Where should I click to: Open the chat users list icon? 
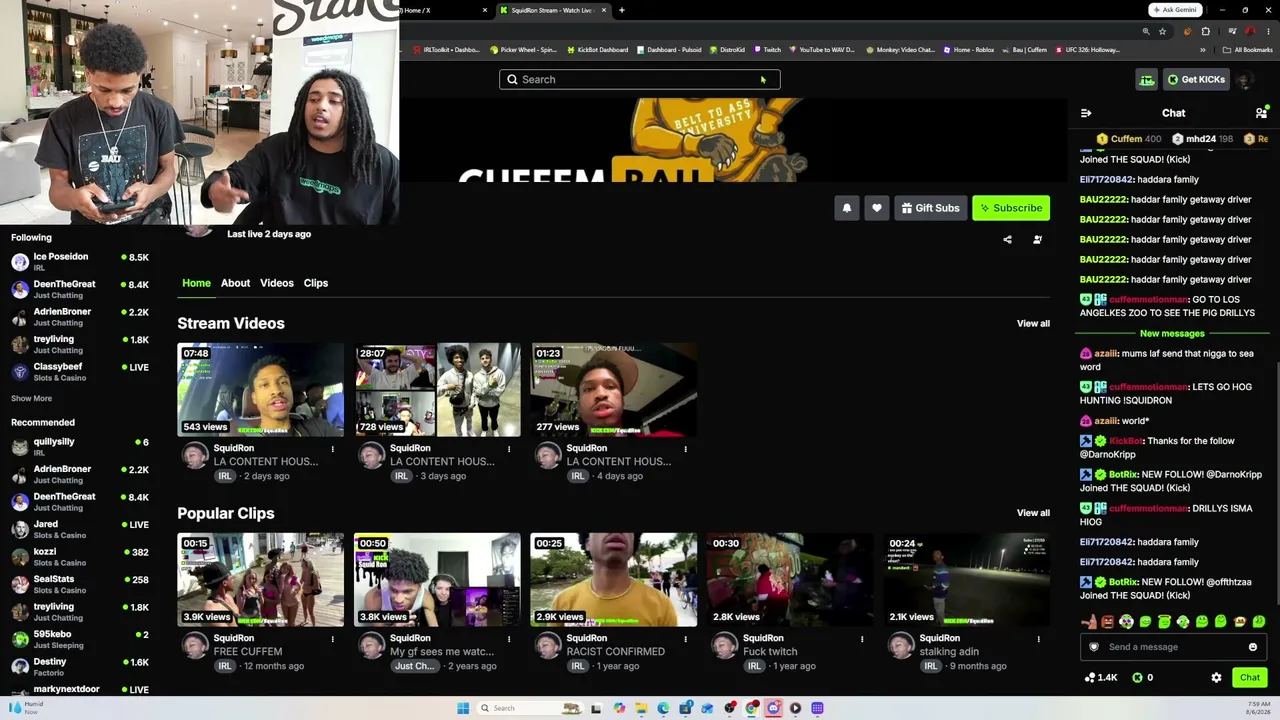(1261, 113)
